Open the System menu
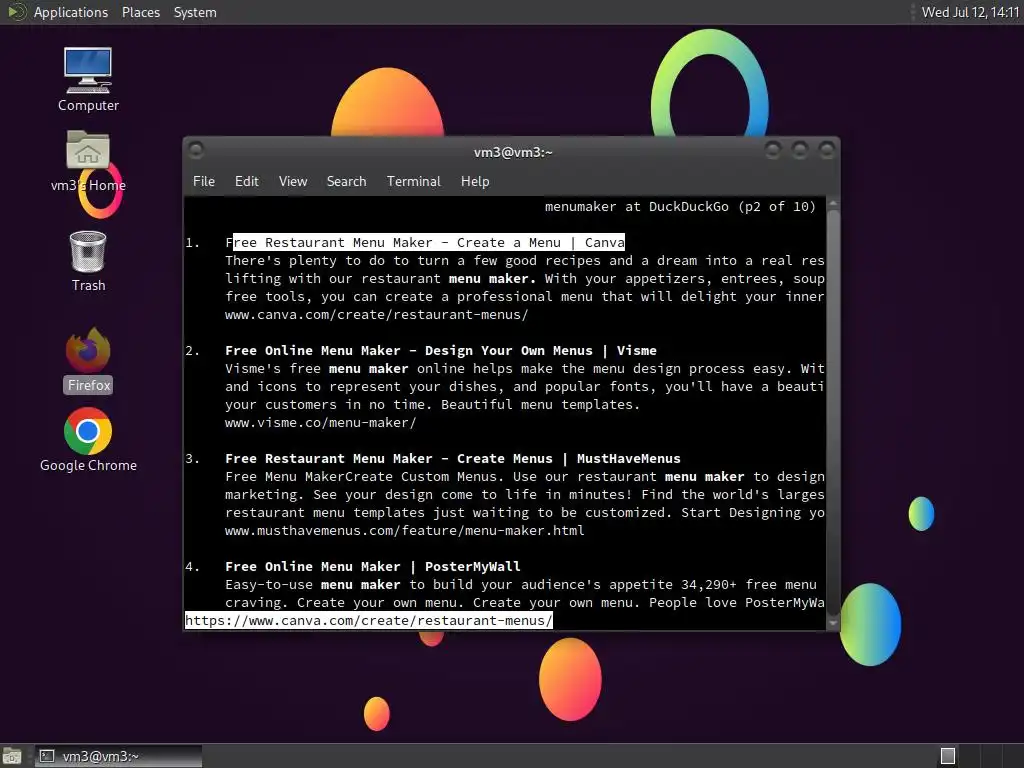Image resolution: width=1024 pixels, height=768 pixels. tap(195, 12)
